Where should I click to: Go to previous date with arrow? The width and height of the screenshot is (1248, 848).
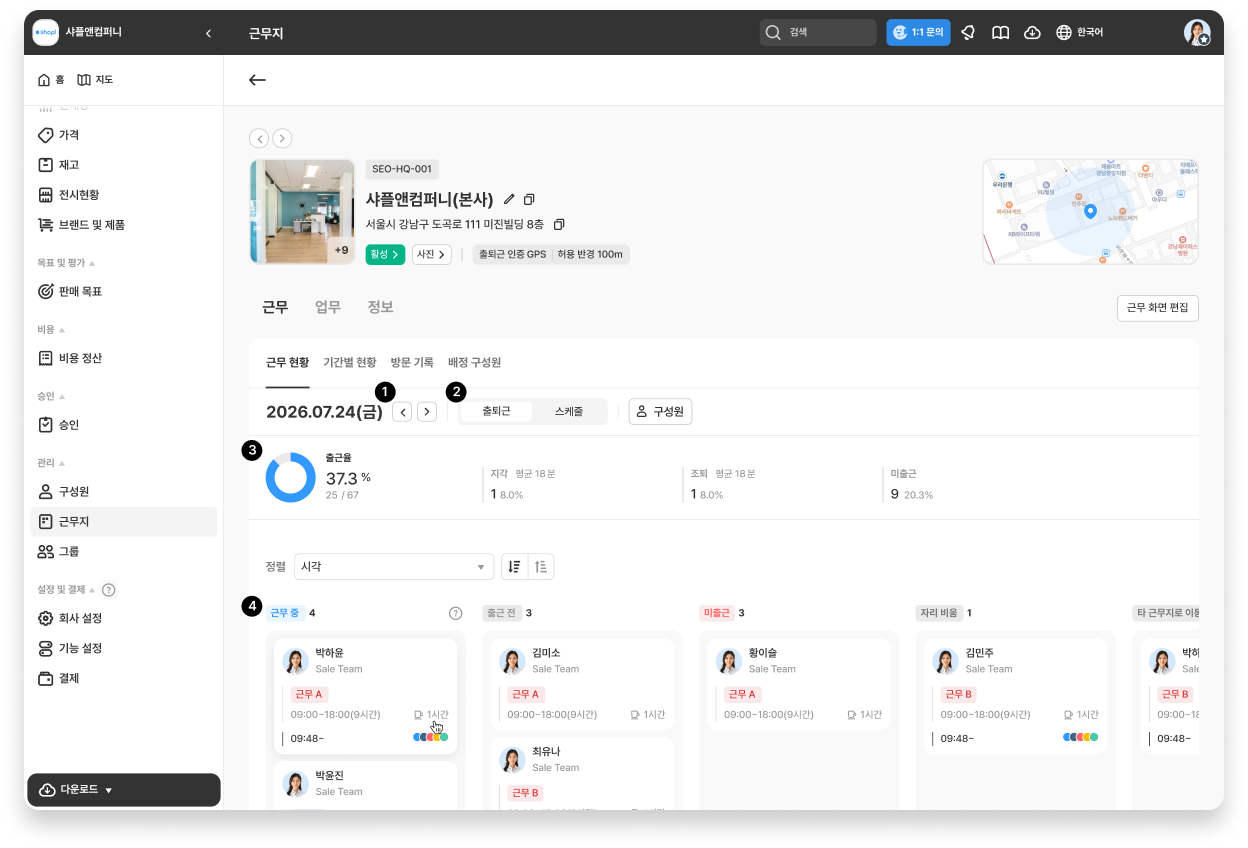point(402,412)
